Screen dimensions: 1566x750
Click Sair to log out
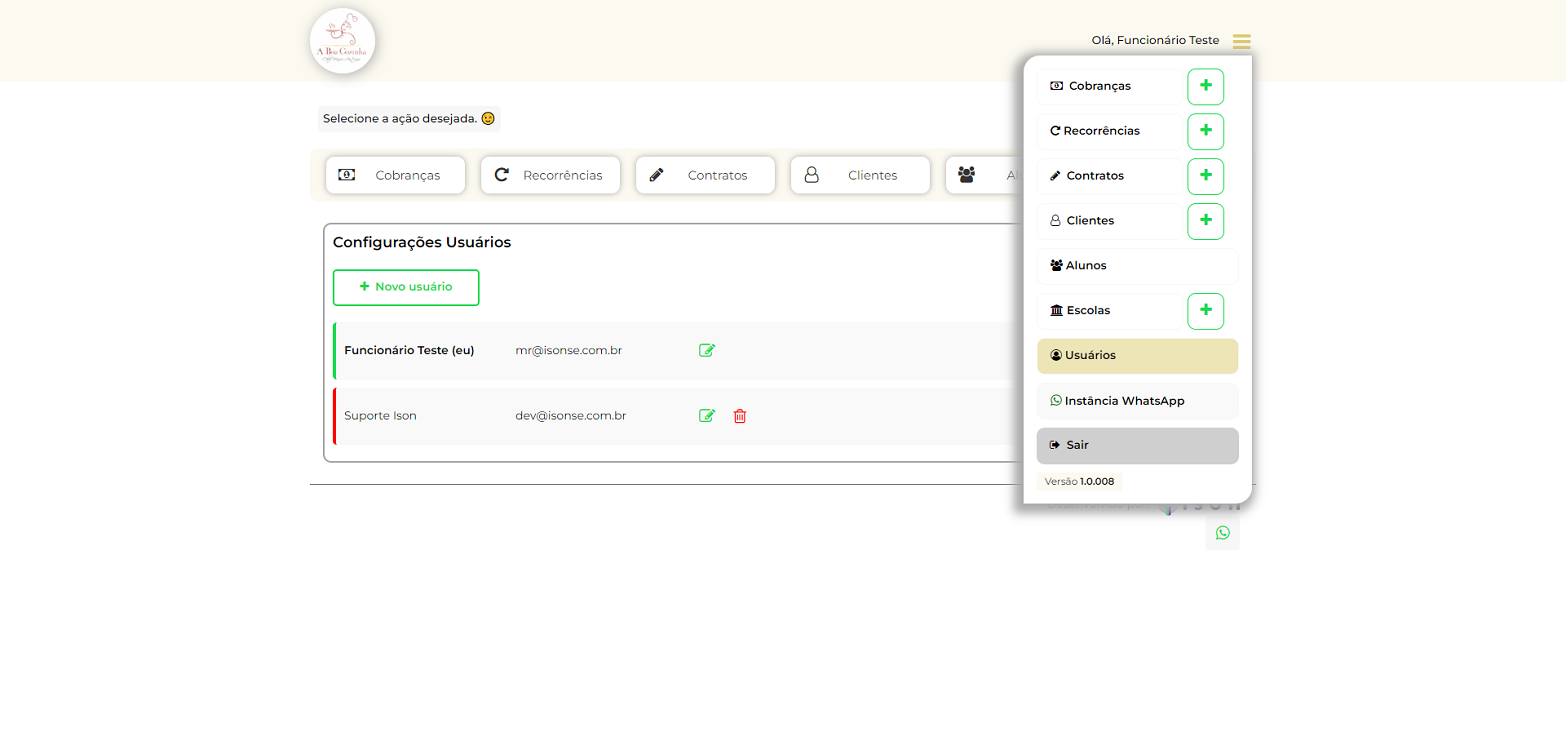pos(1137,446)
